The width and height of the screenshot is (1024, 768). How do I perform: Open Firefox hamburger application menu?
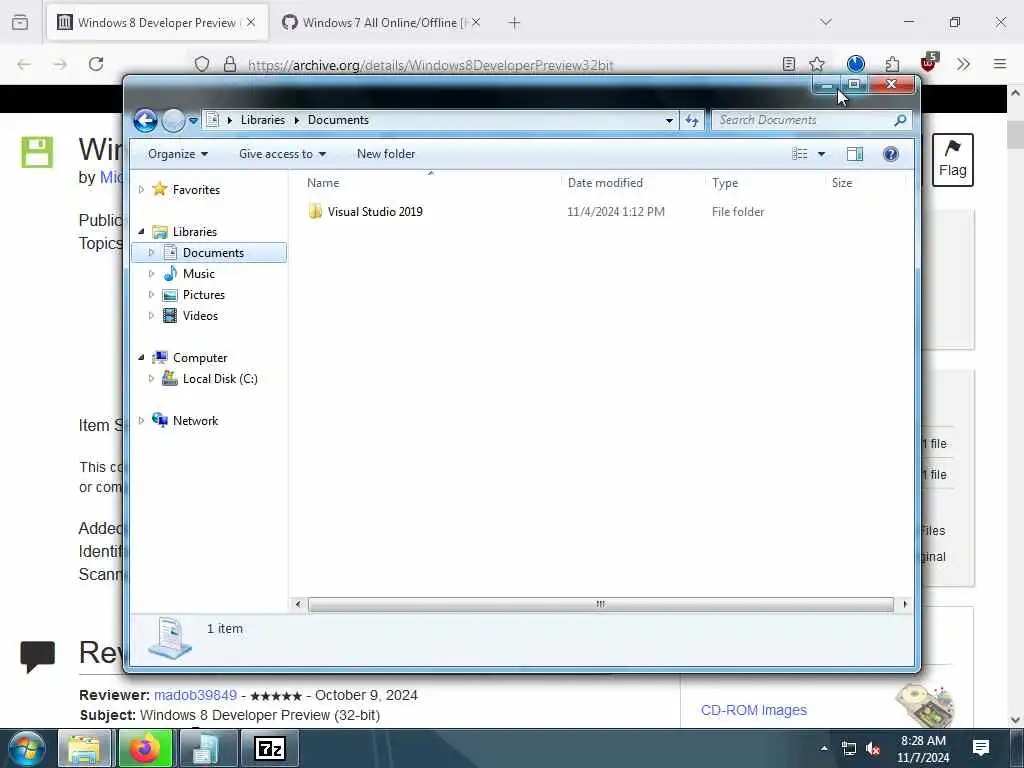999,64
